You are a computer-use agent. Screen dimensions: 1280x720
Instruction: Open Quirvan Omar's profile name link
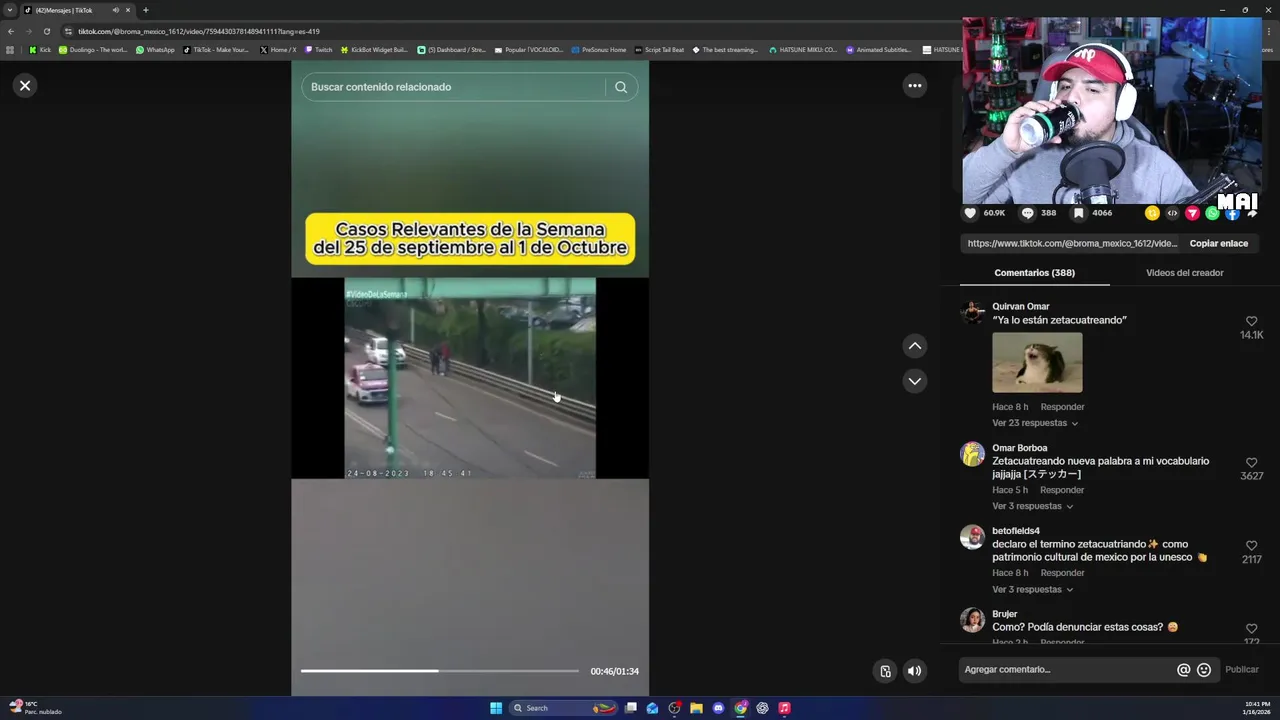coord(1020,306)
